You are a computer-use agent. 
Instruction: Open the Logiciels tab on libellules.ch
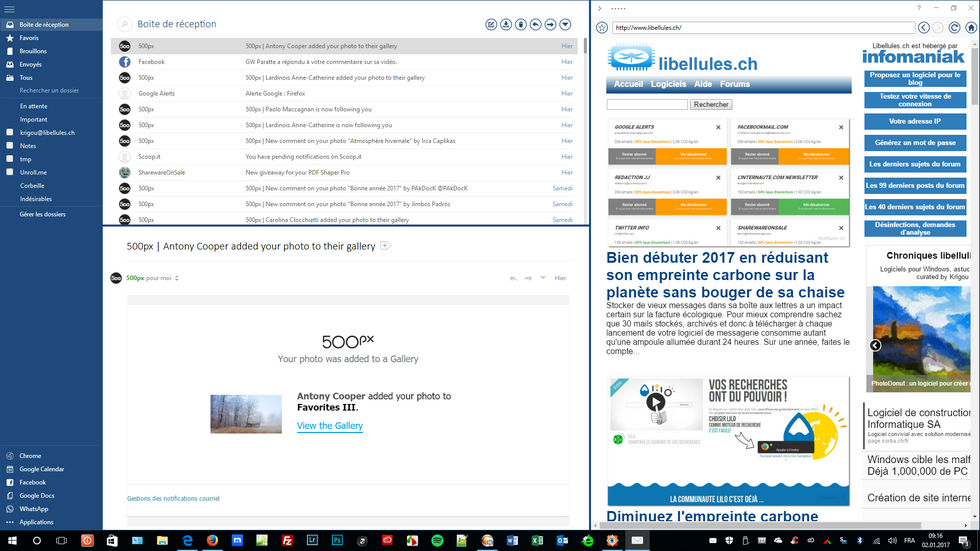[x=668, y=84]
